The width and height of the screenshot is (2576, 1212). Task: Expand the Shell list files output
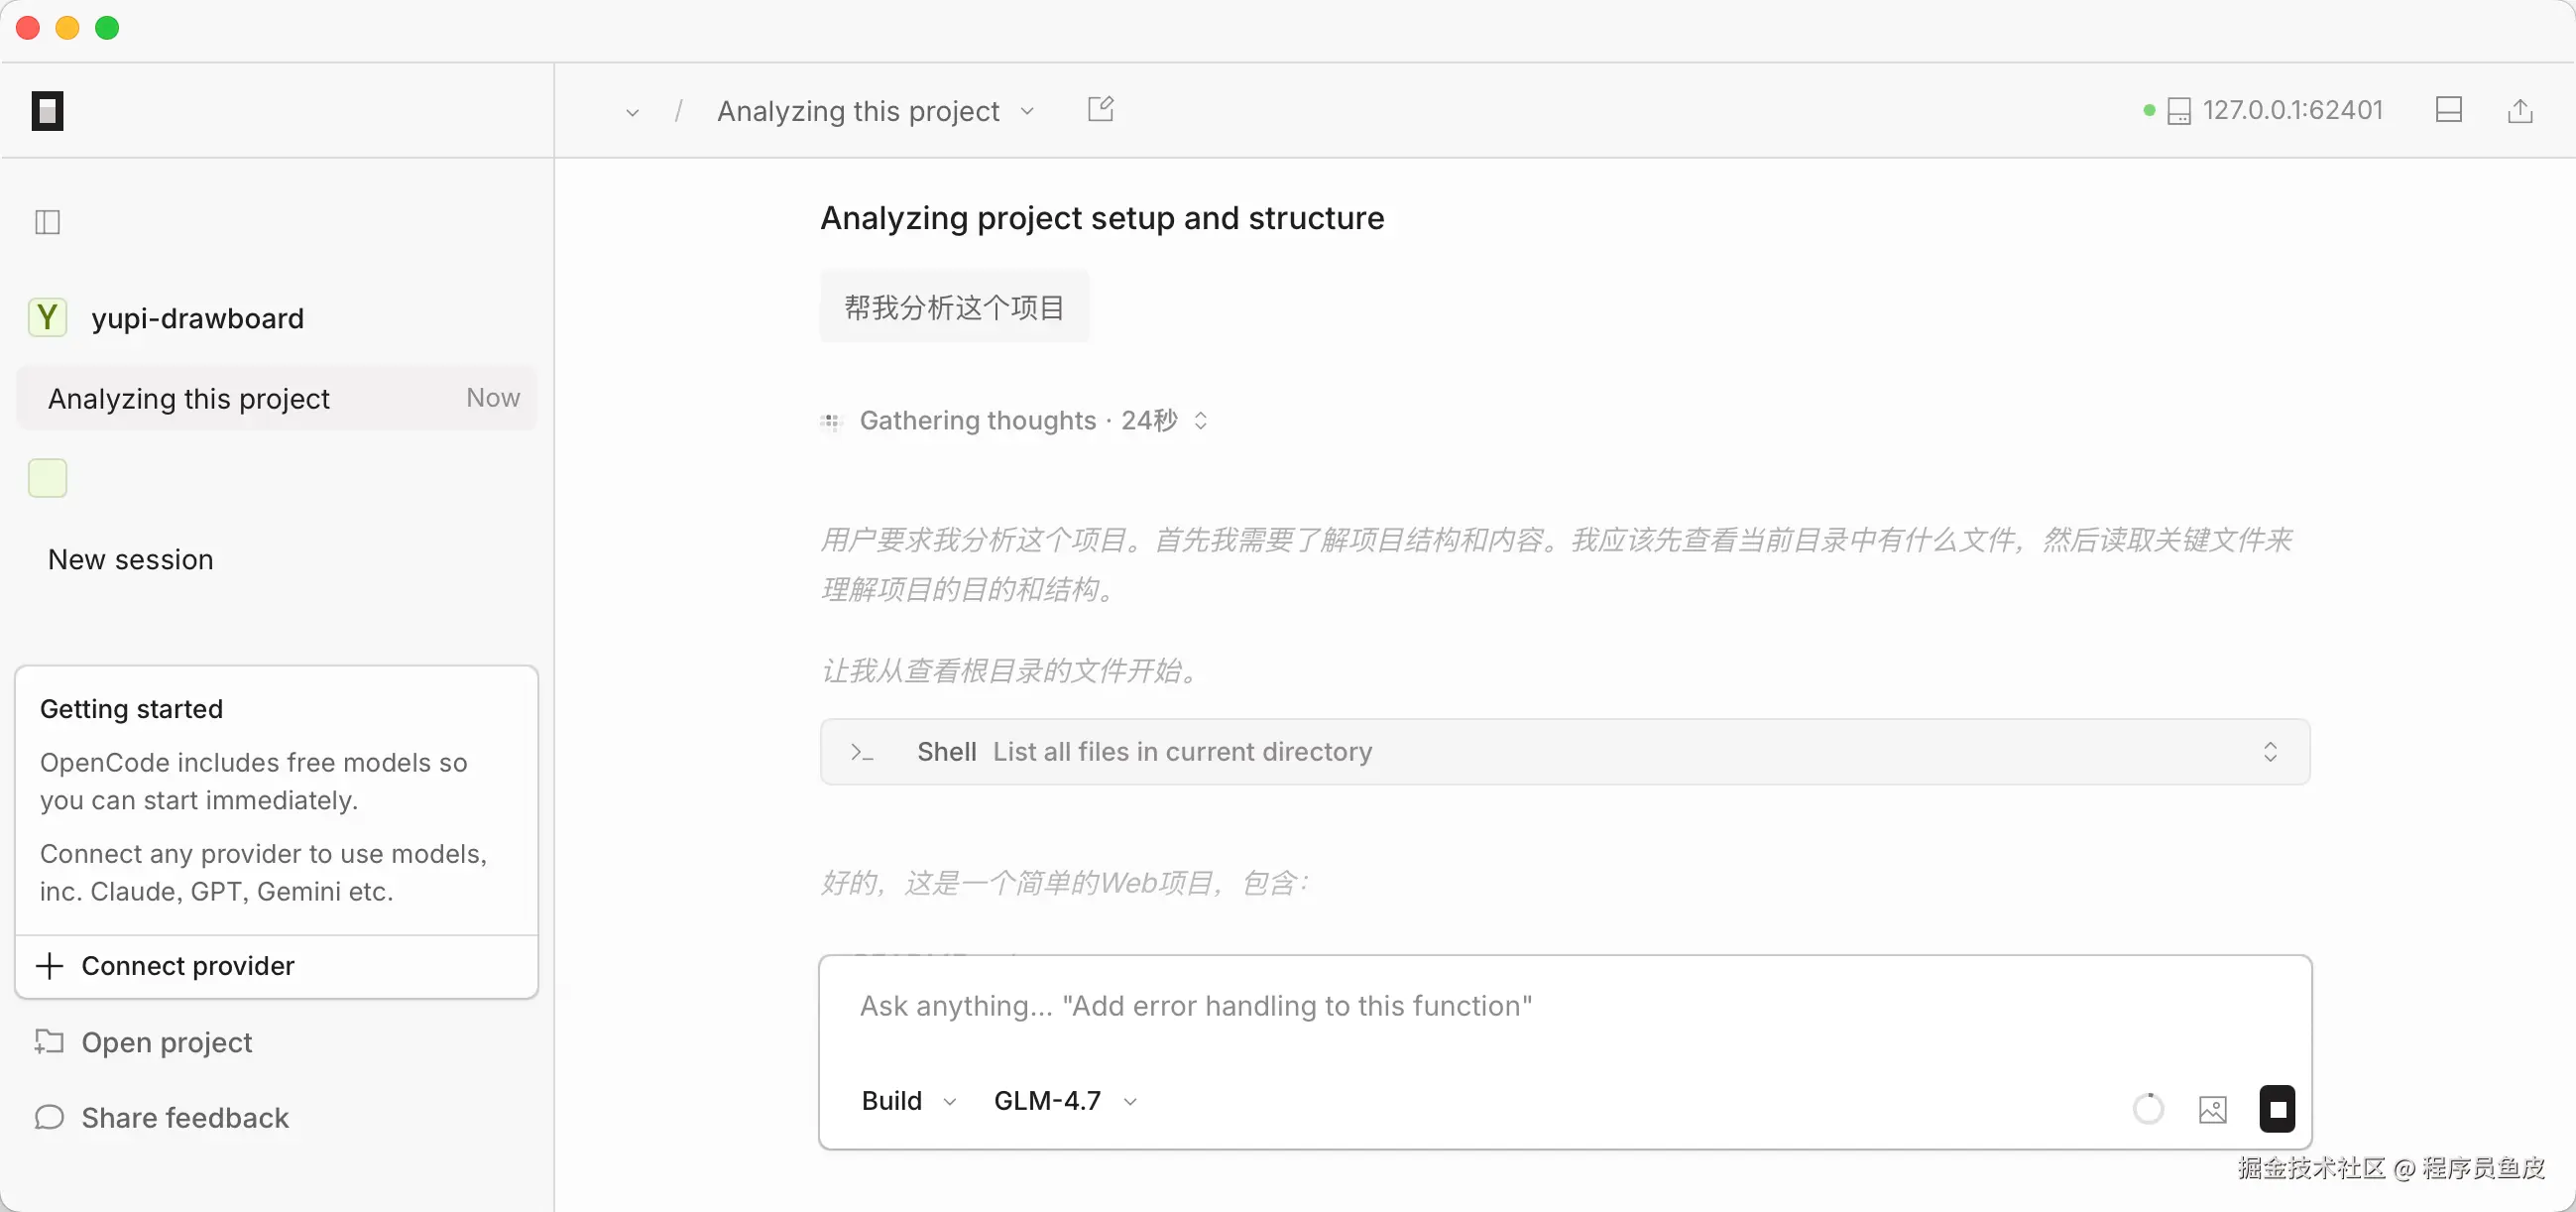(2270, 751)
